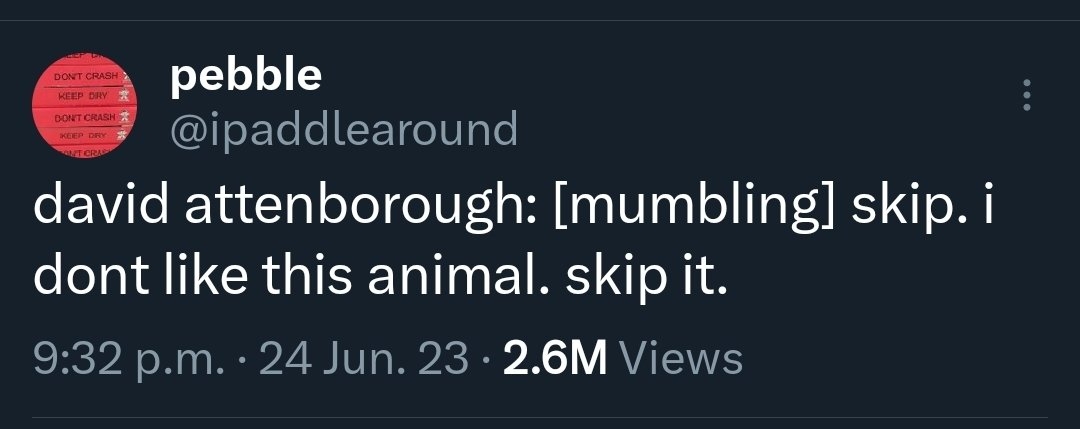Screen dimensions: 1080x429
Task: Visit the @ipaddlearound handle
Action: click(x=344, y=129)
